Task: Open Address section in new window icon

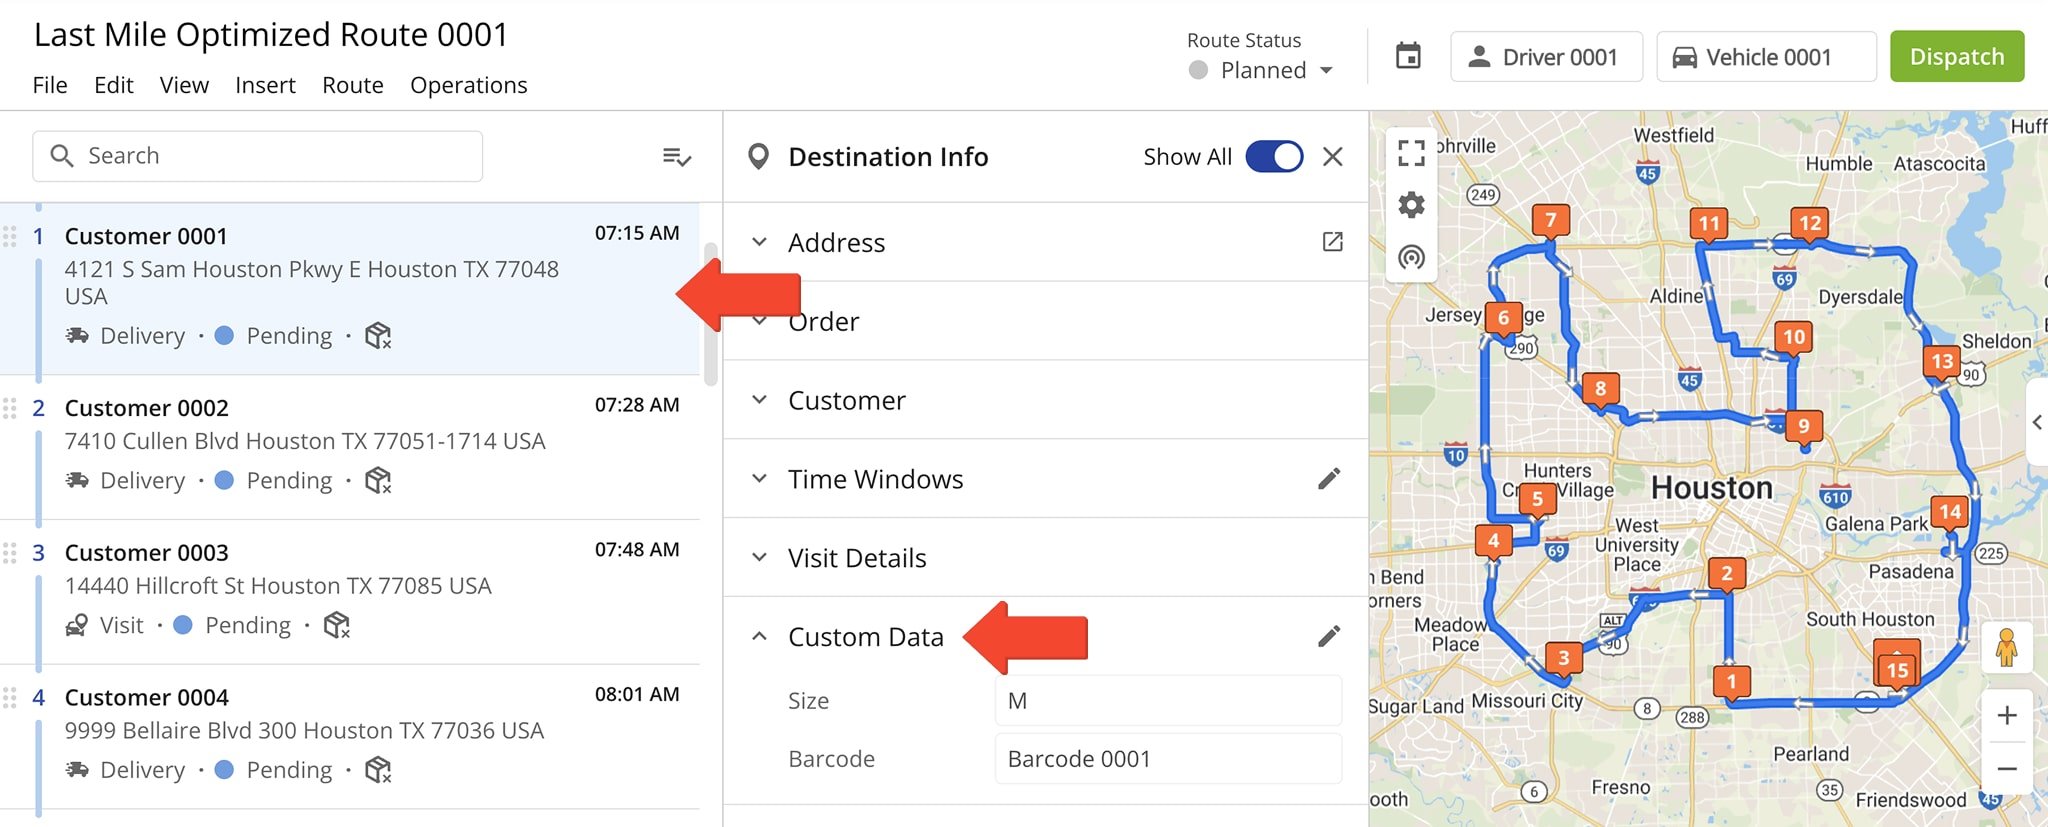Action: click(x=1332, y=242)
